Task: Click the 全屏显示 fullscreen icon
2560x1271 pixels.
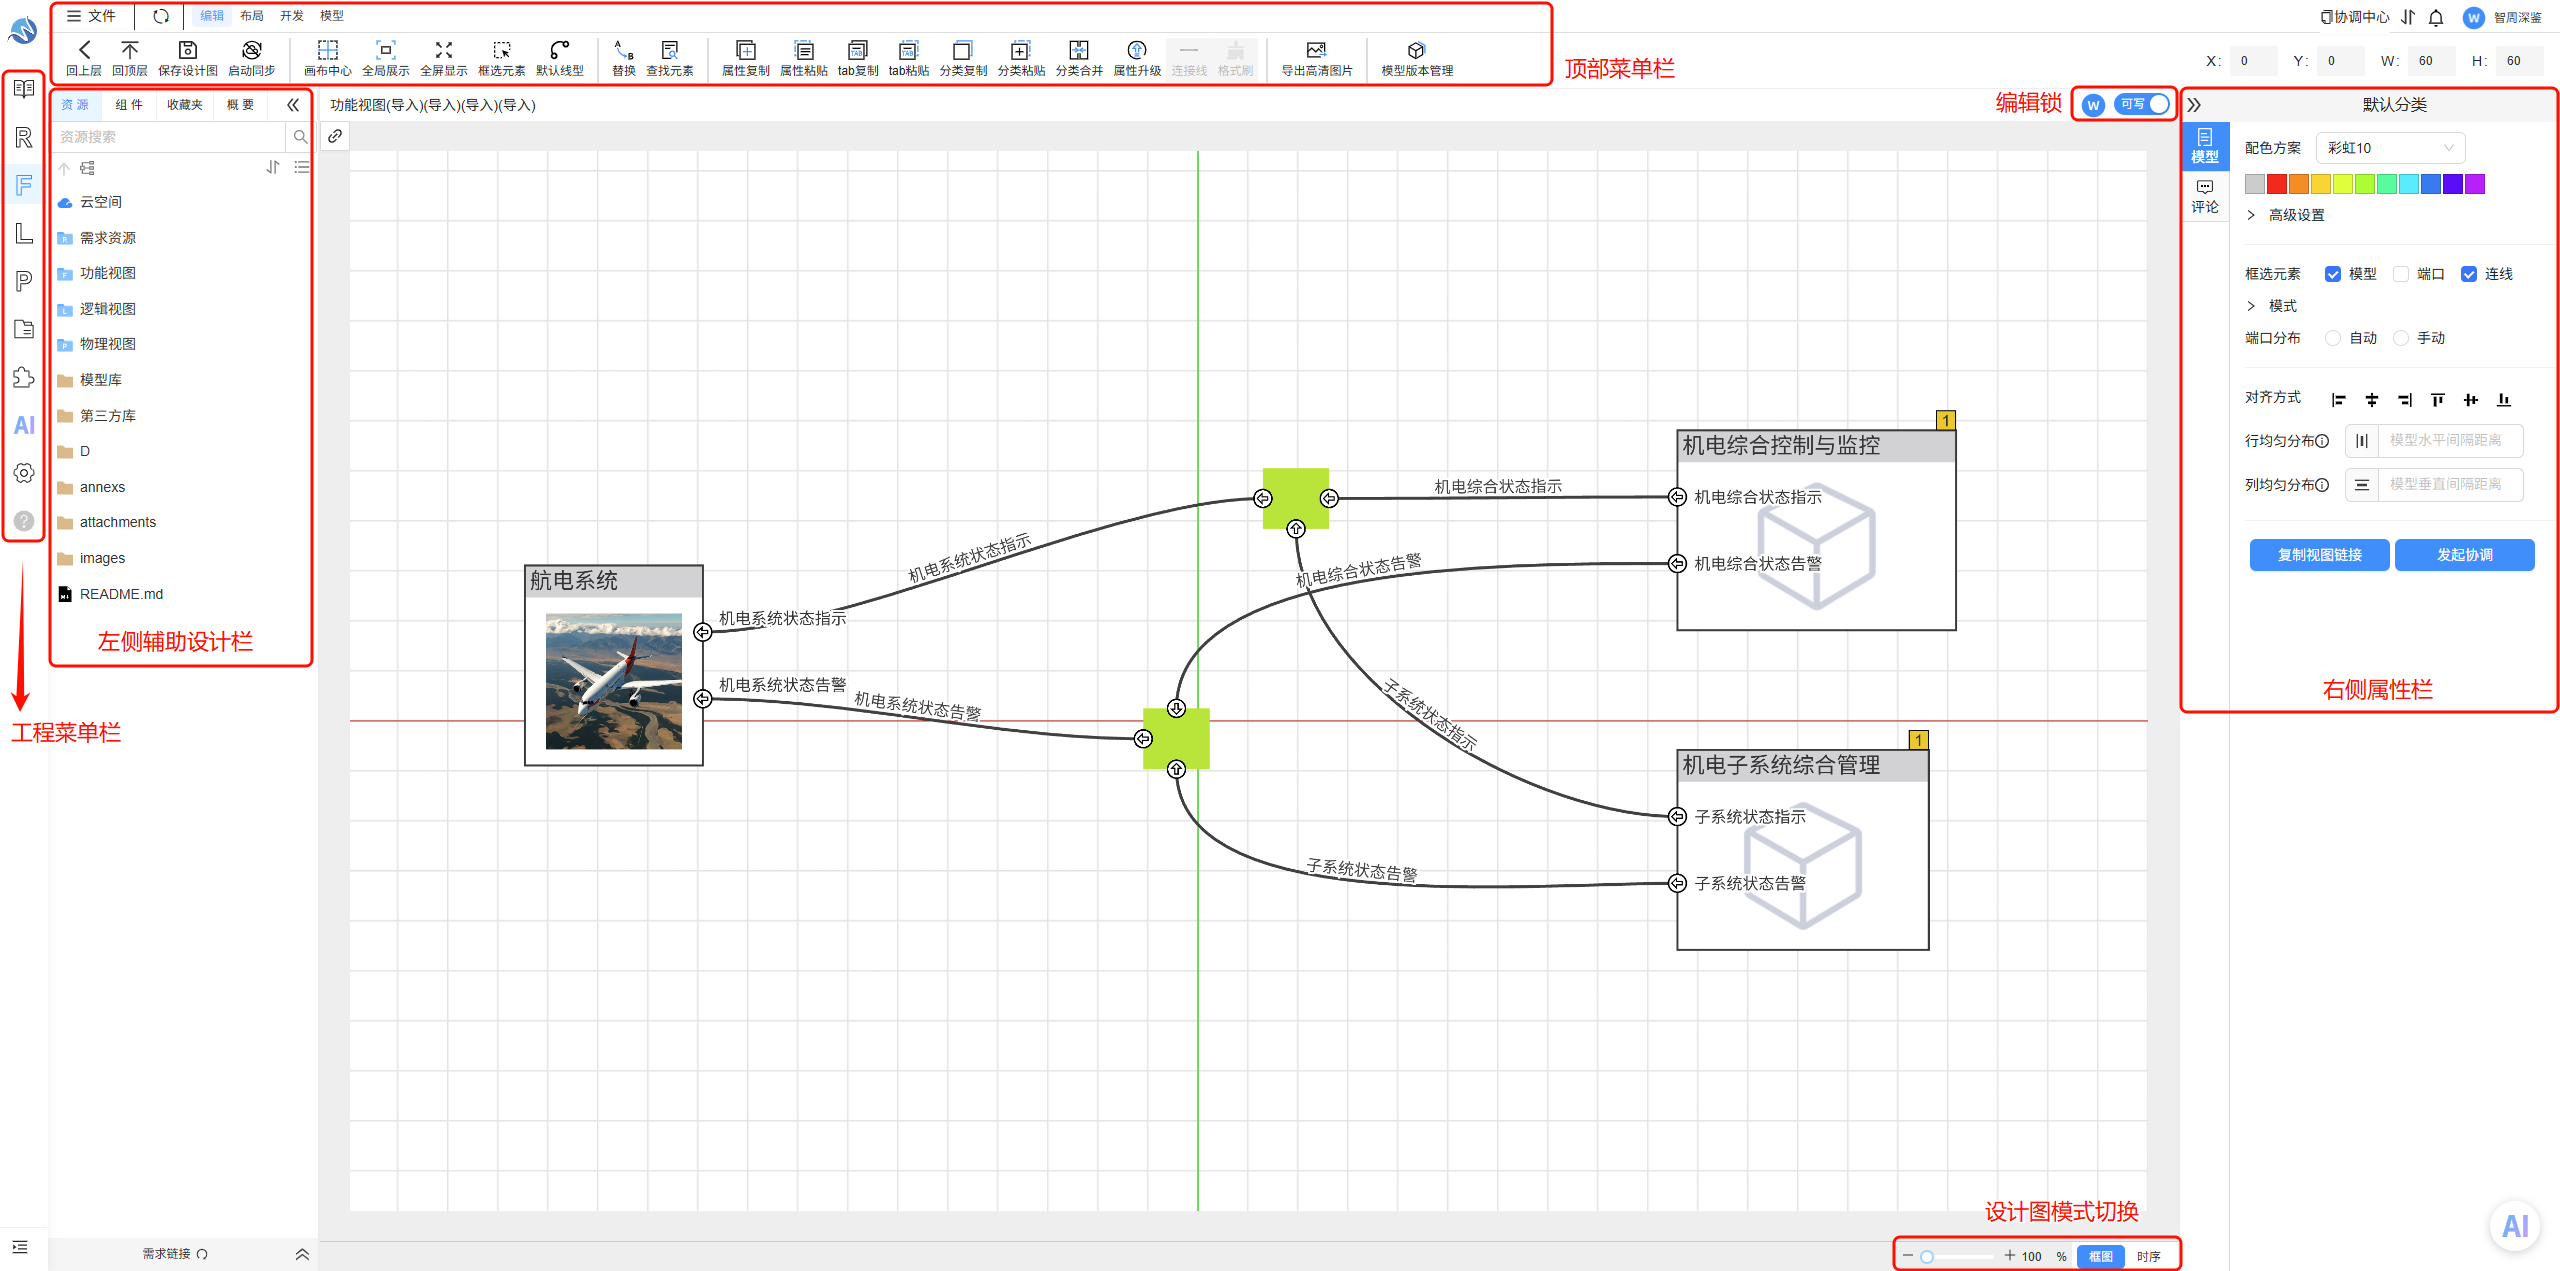Action: click(444, 50)
